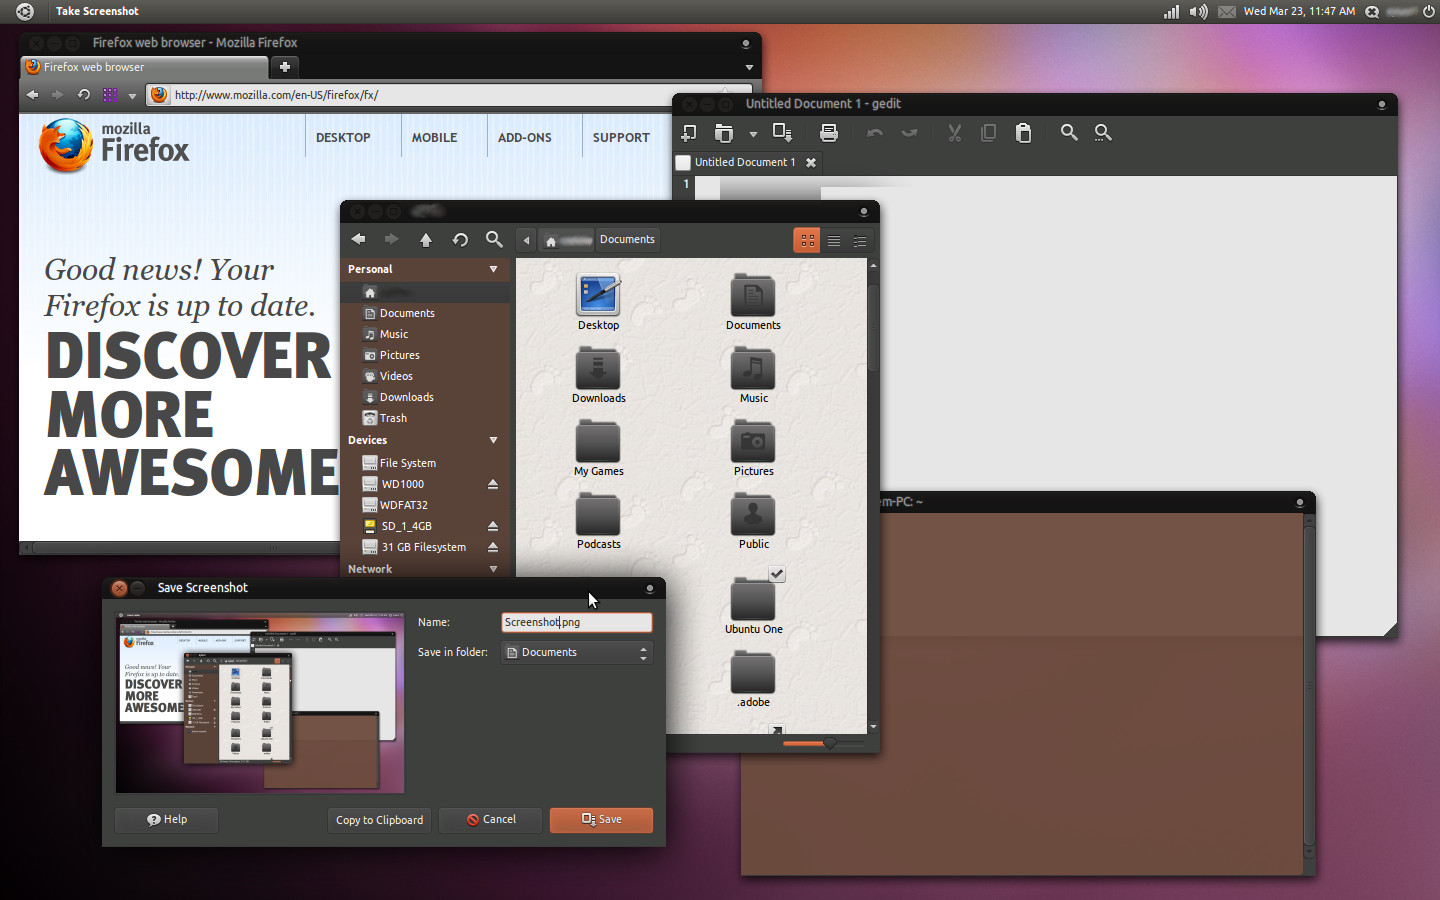1440x900 pixels.
Task: Toggle the Ubuntu One sync checkmark
Action: click(777, 574)
